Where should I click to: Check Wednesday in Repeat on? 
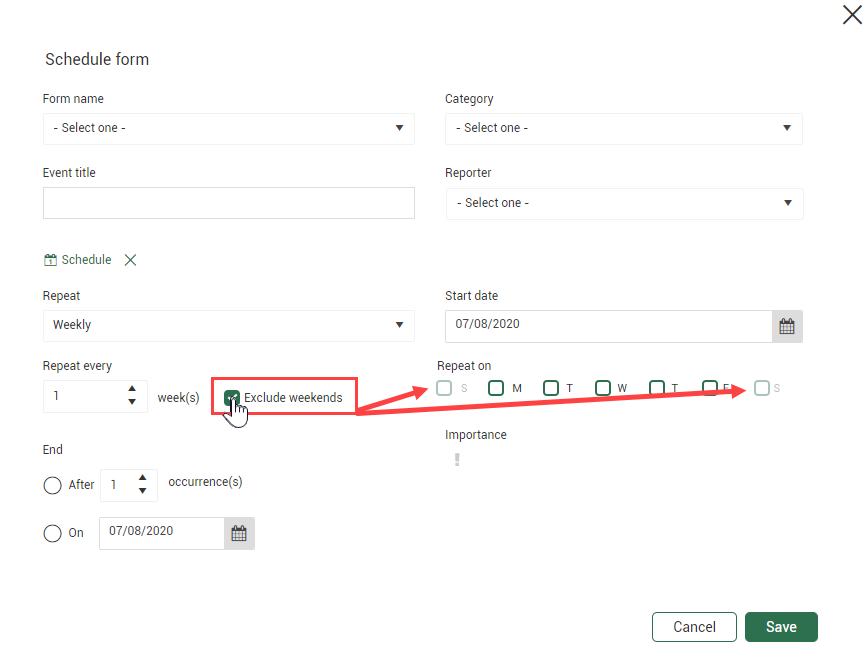602,388
